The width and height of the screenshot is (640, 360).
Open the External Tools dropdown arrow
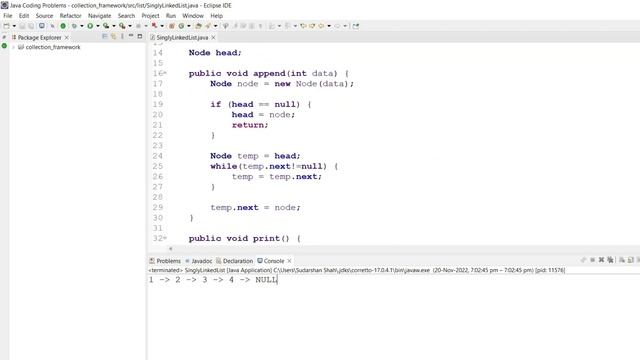click(x=130, y=26)
